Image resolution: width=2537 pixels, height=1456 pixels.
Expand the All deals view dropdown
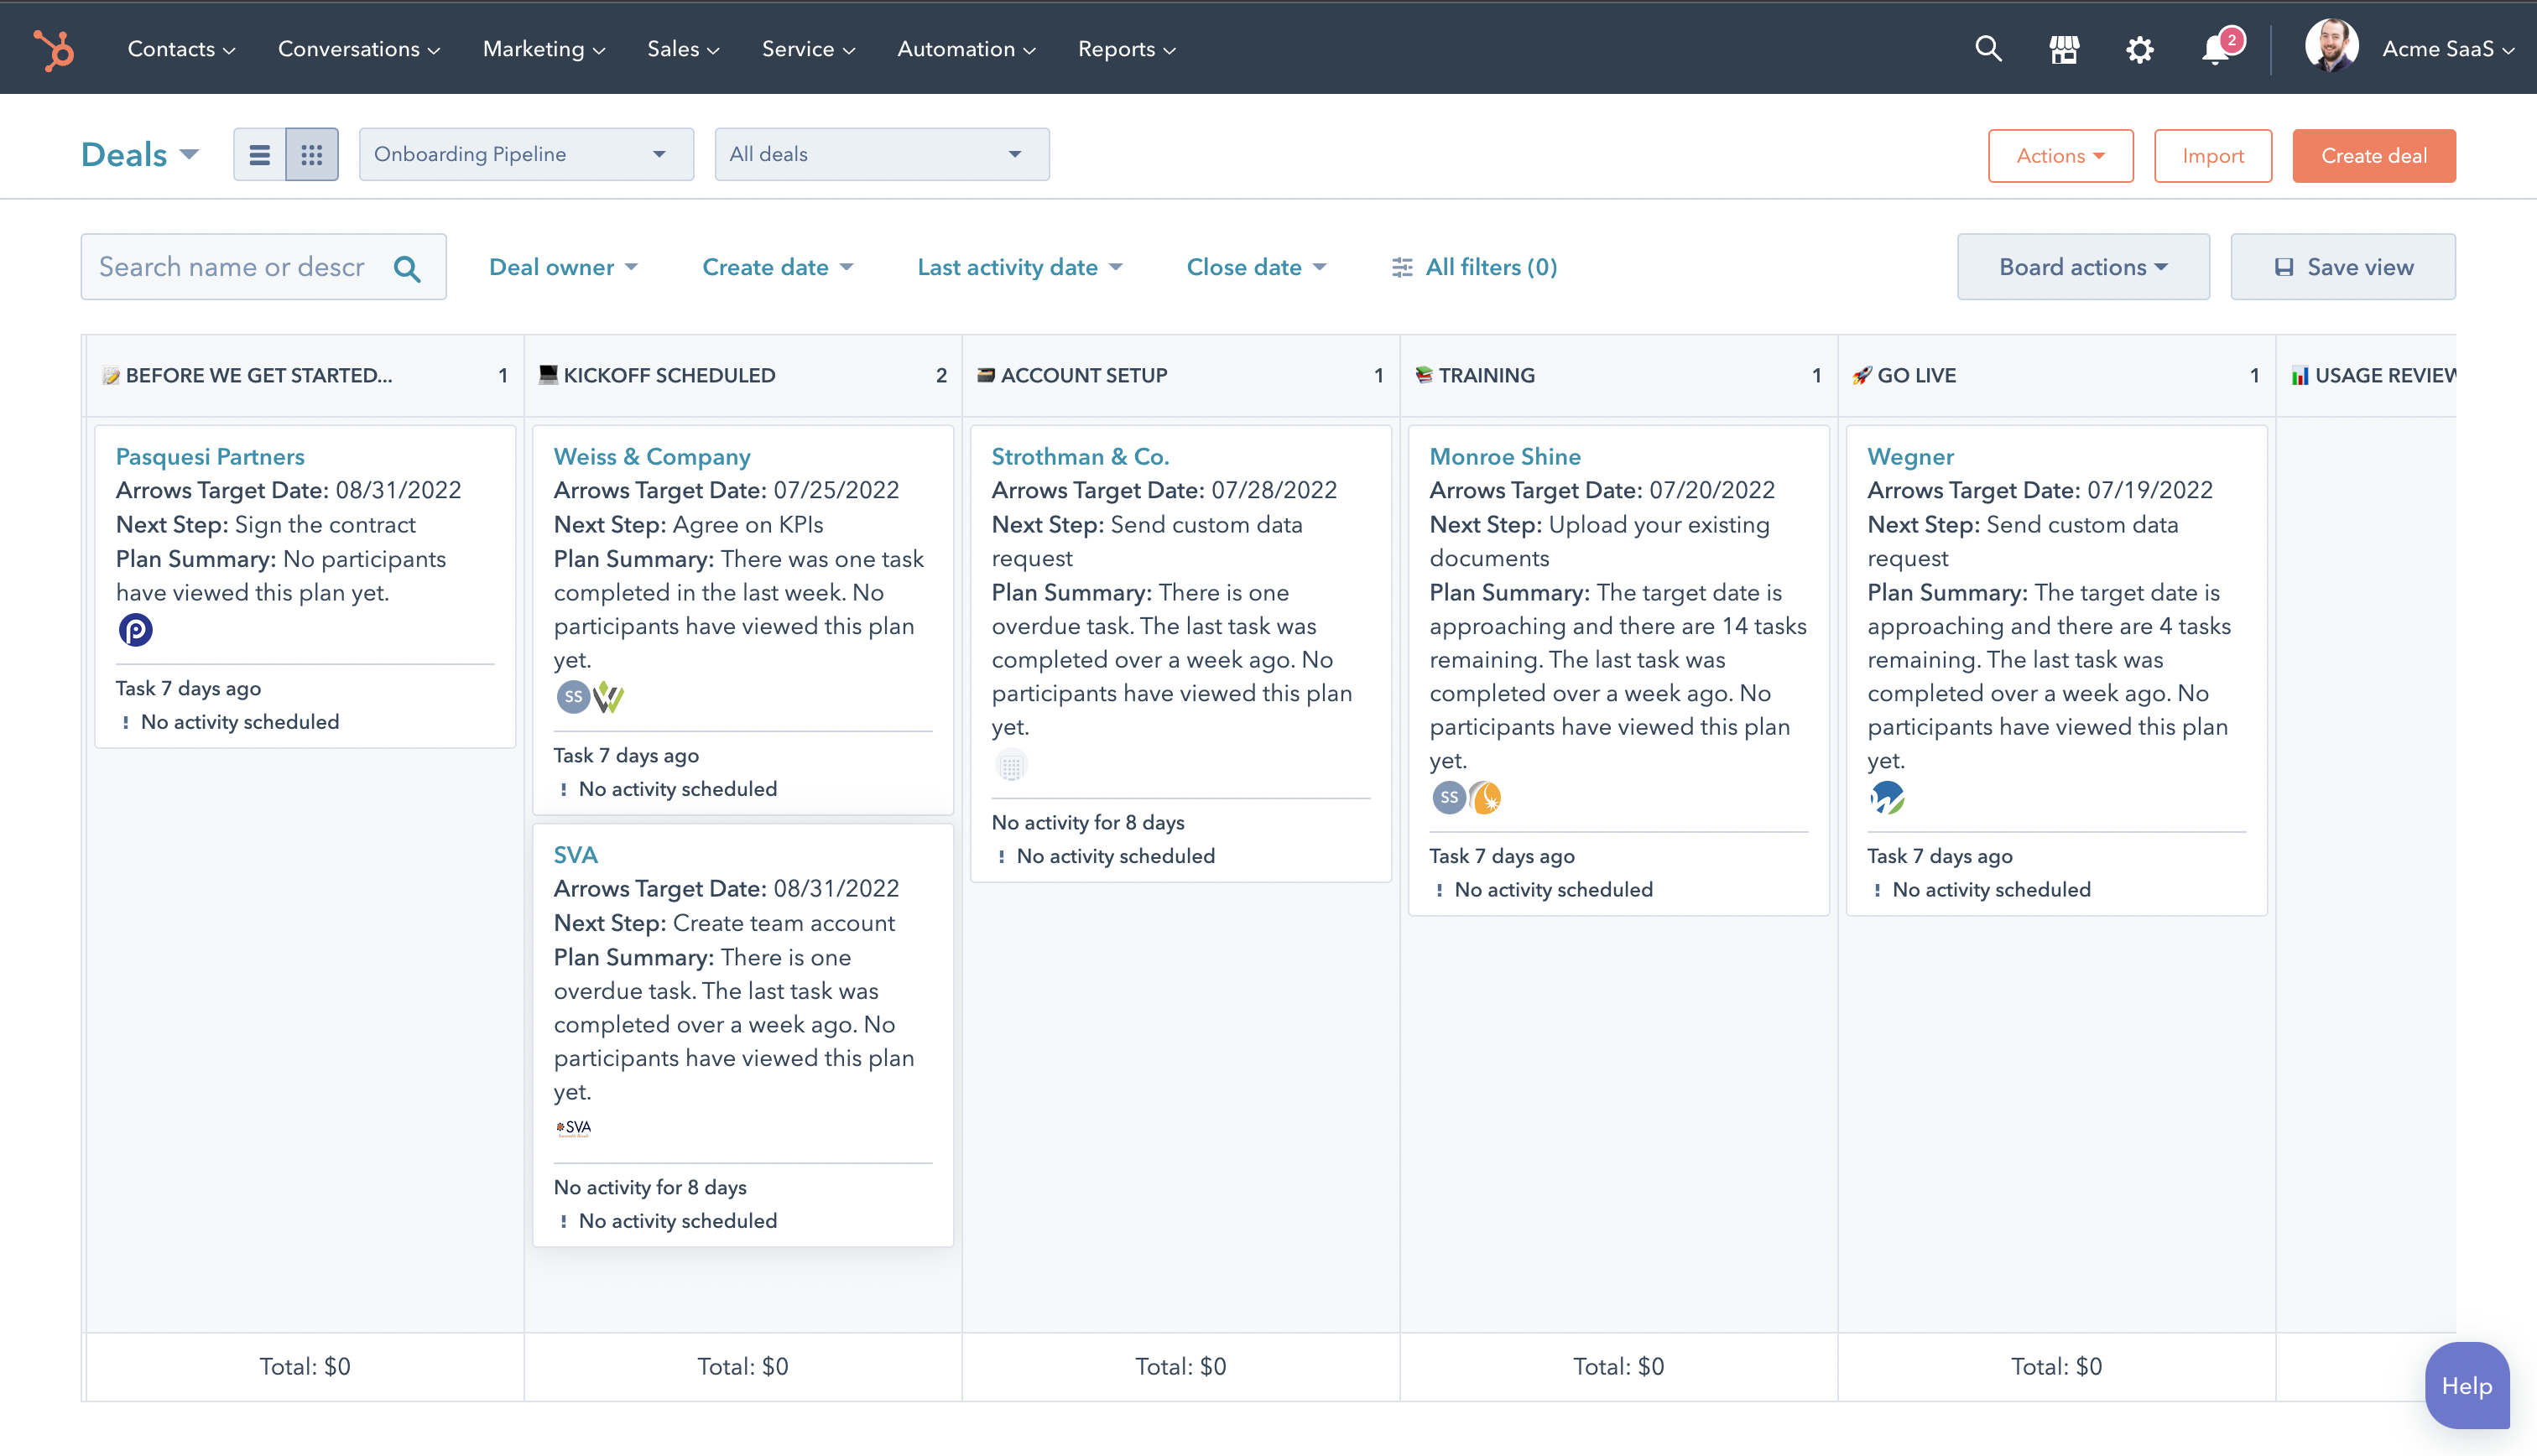click(x=881, y=155)
